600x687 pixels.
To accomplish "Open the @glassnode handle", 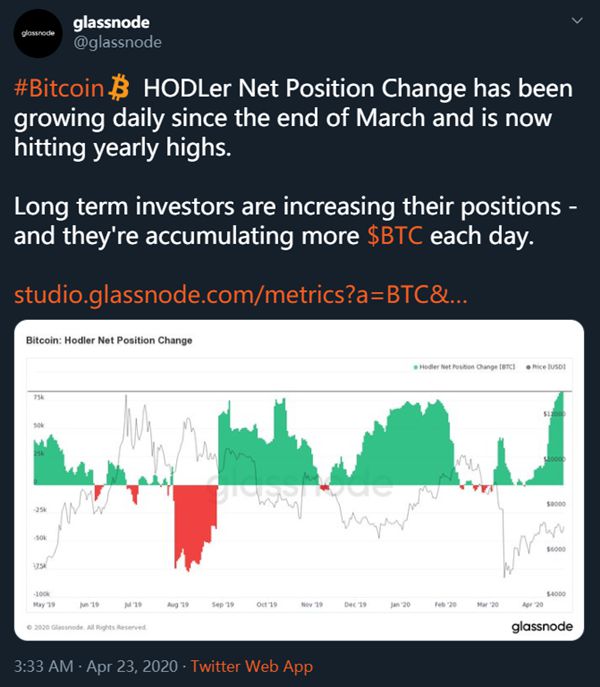I will coord(117,42).
